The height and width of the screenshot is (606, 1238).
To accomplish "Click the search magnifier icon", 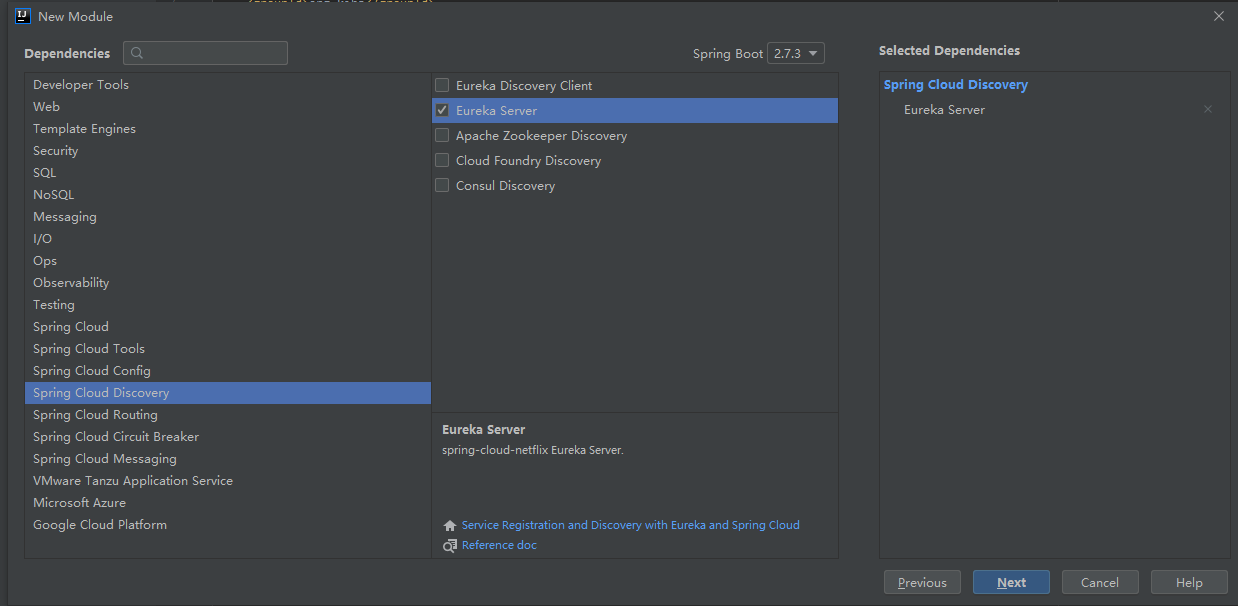I will [137, 53].
